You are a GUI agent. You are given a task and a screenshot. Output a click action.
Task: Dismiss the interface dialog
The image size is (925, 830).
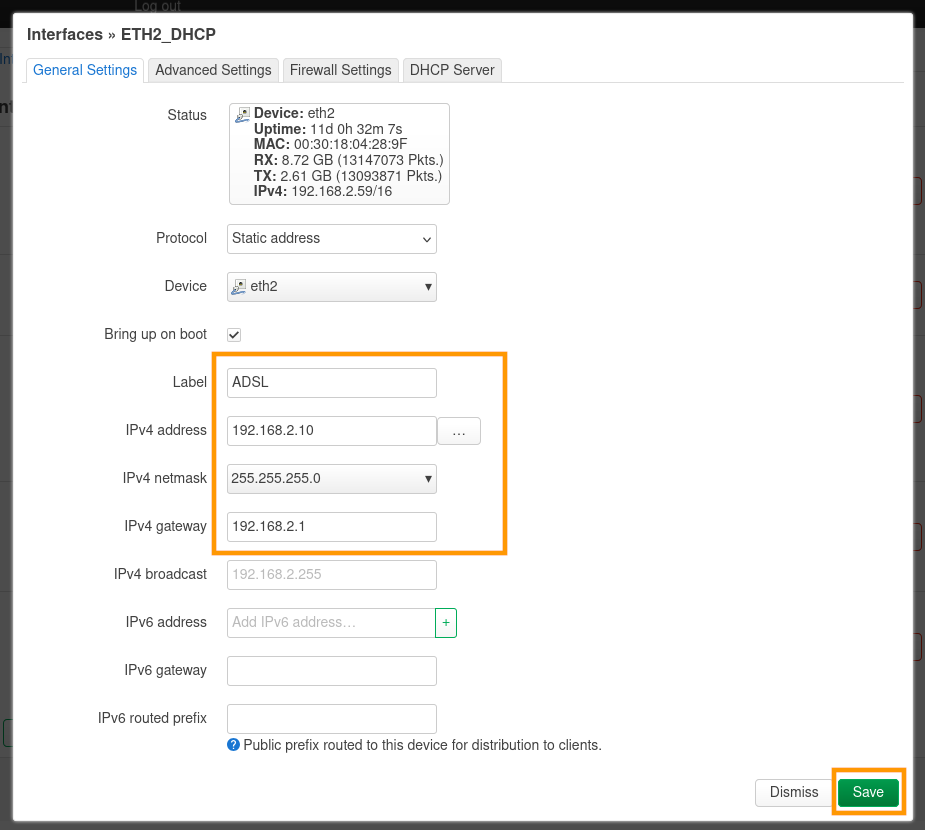click(794, 792)
